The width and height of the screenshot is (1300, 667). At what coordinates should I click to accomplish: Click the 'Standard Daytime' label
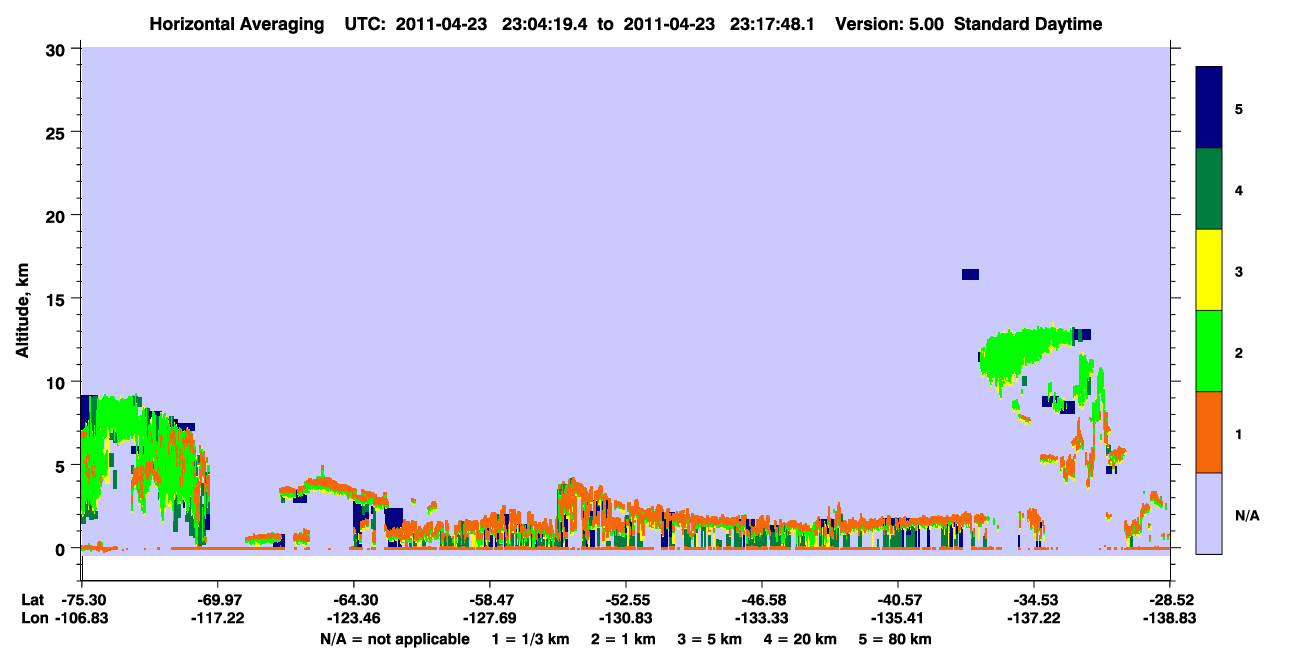point(1028,24)
